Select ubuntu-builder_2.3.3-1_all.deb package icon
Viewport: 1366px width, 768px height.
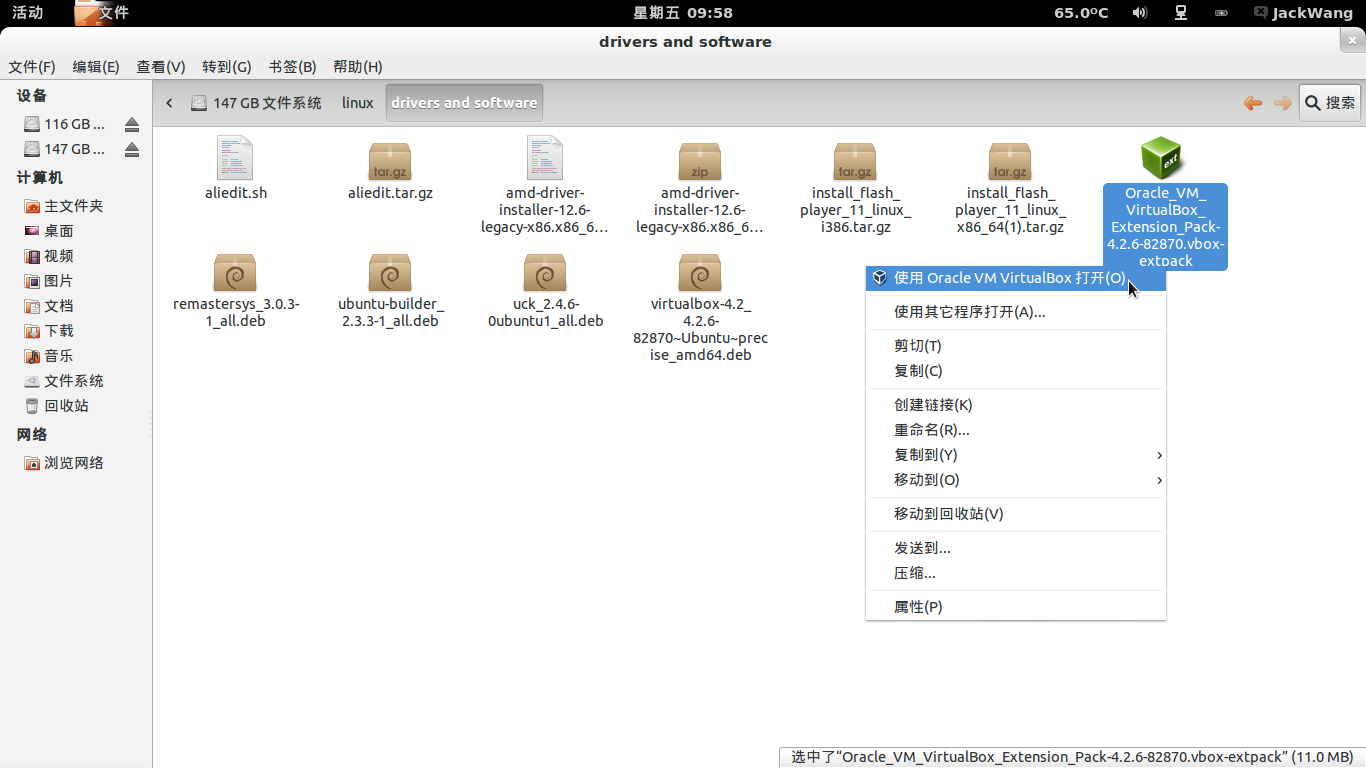390,272
